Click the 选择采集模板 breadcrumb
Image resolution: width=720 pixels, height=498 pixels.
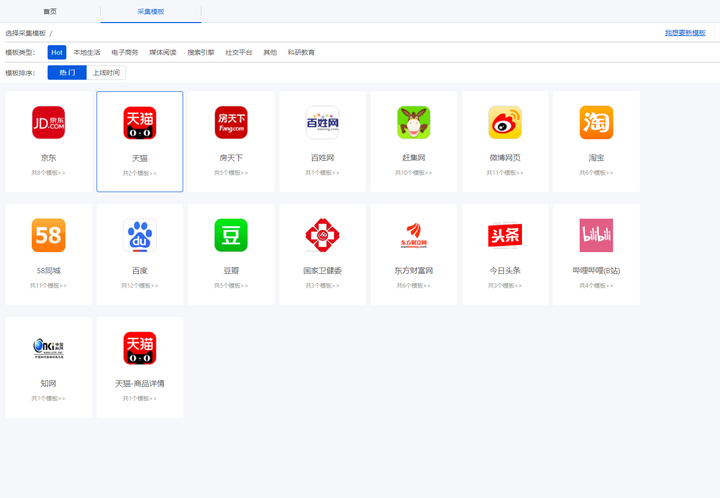pos(26,33)
